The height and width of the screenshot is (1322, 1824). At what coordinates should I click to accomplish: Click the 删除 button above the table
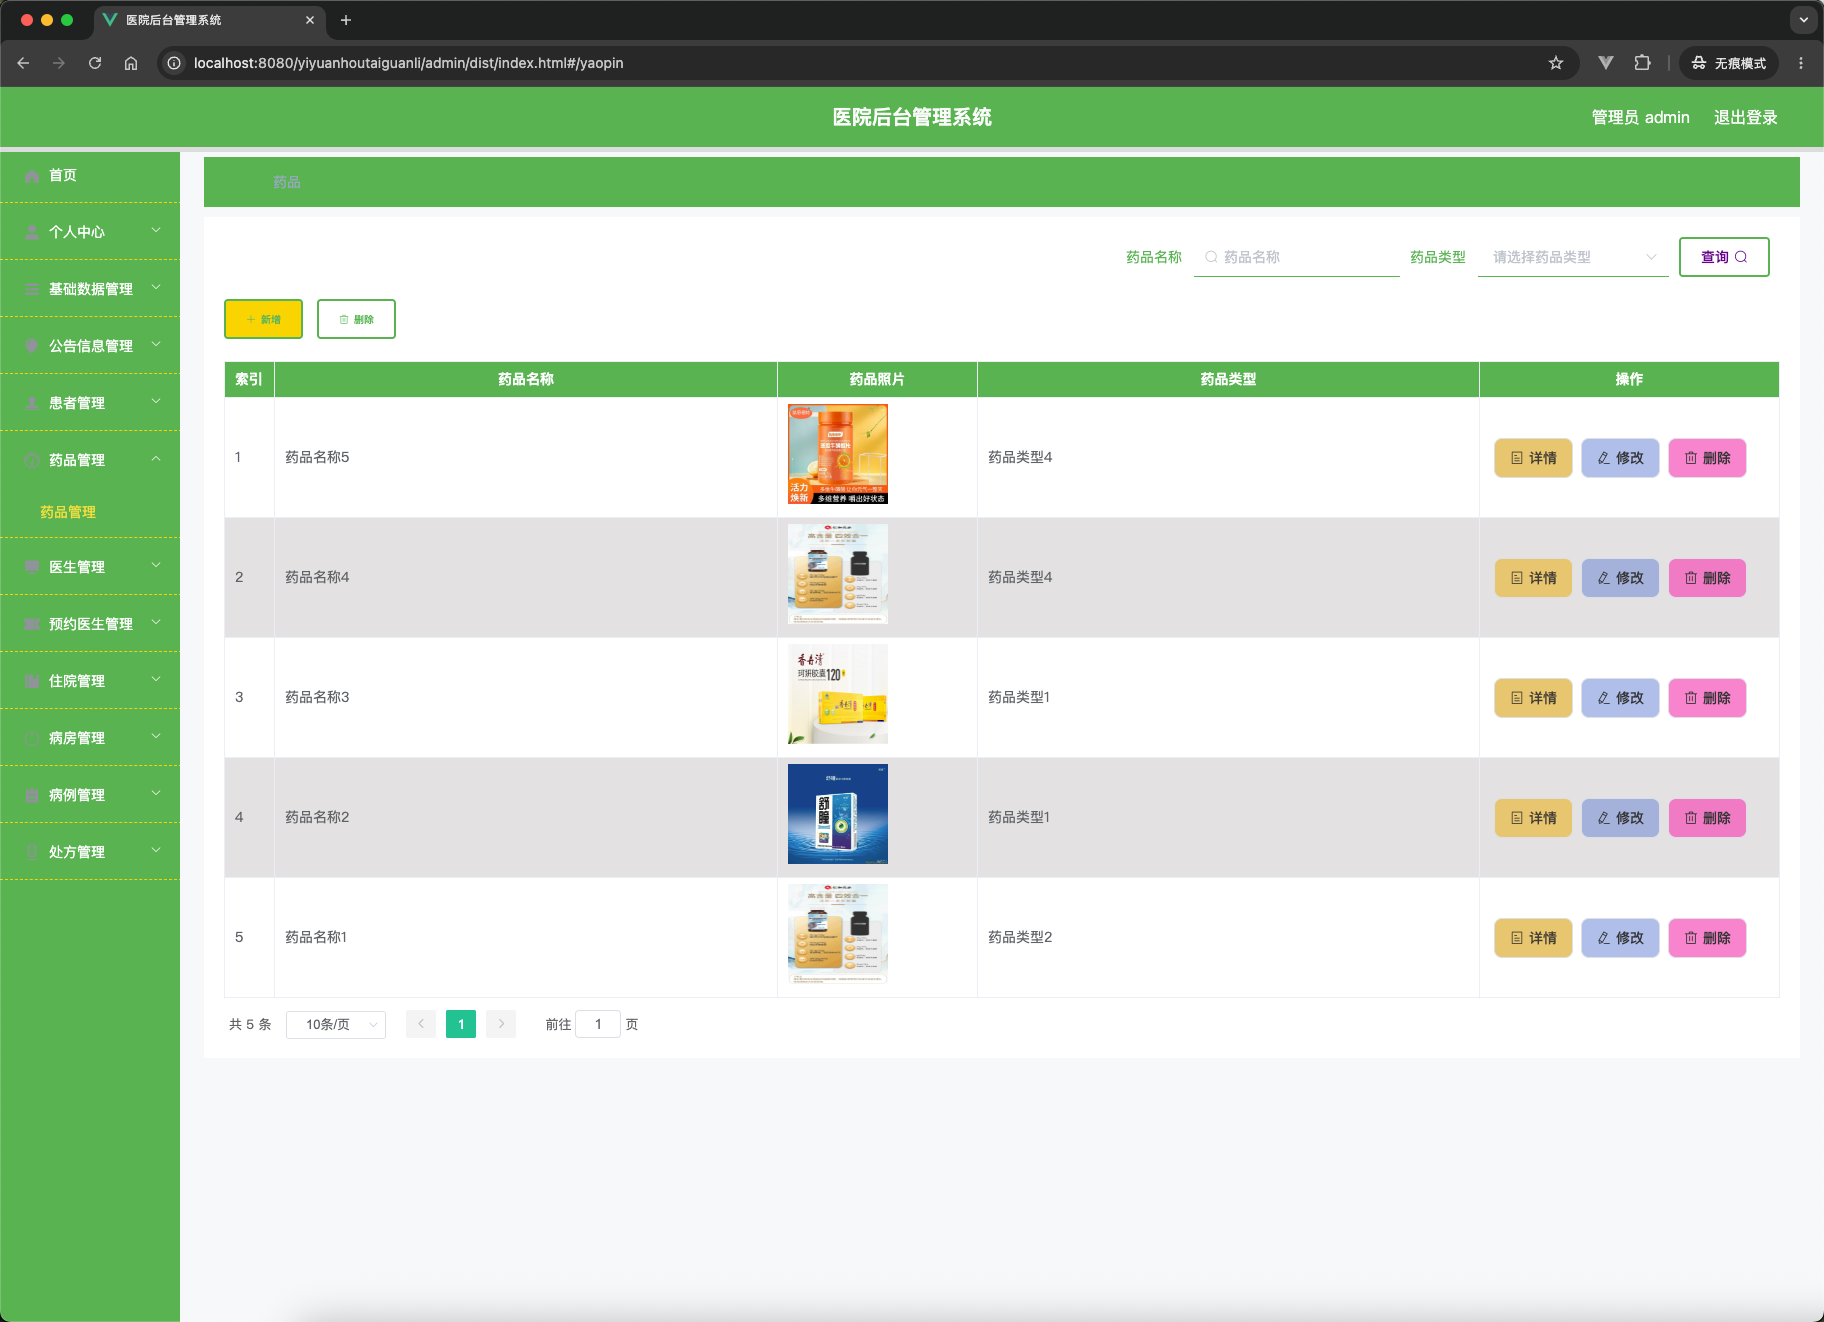356,319
